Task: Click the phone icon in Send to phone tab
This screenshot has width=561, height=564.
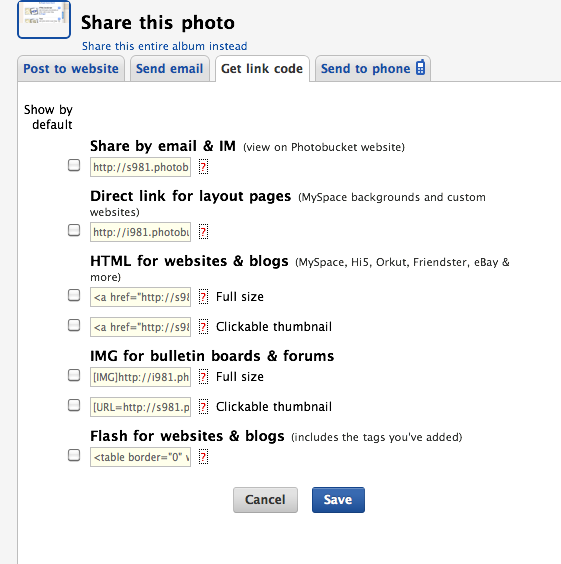Action: click(x=420, y=68)
